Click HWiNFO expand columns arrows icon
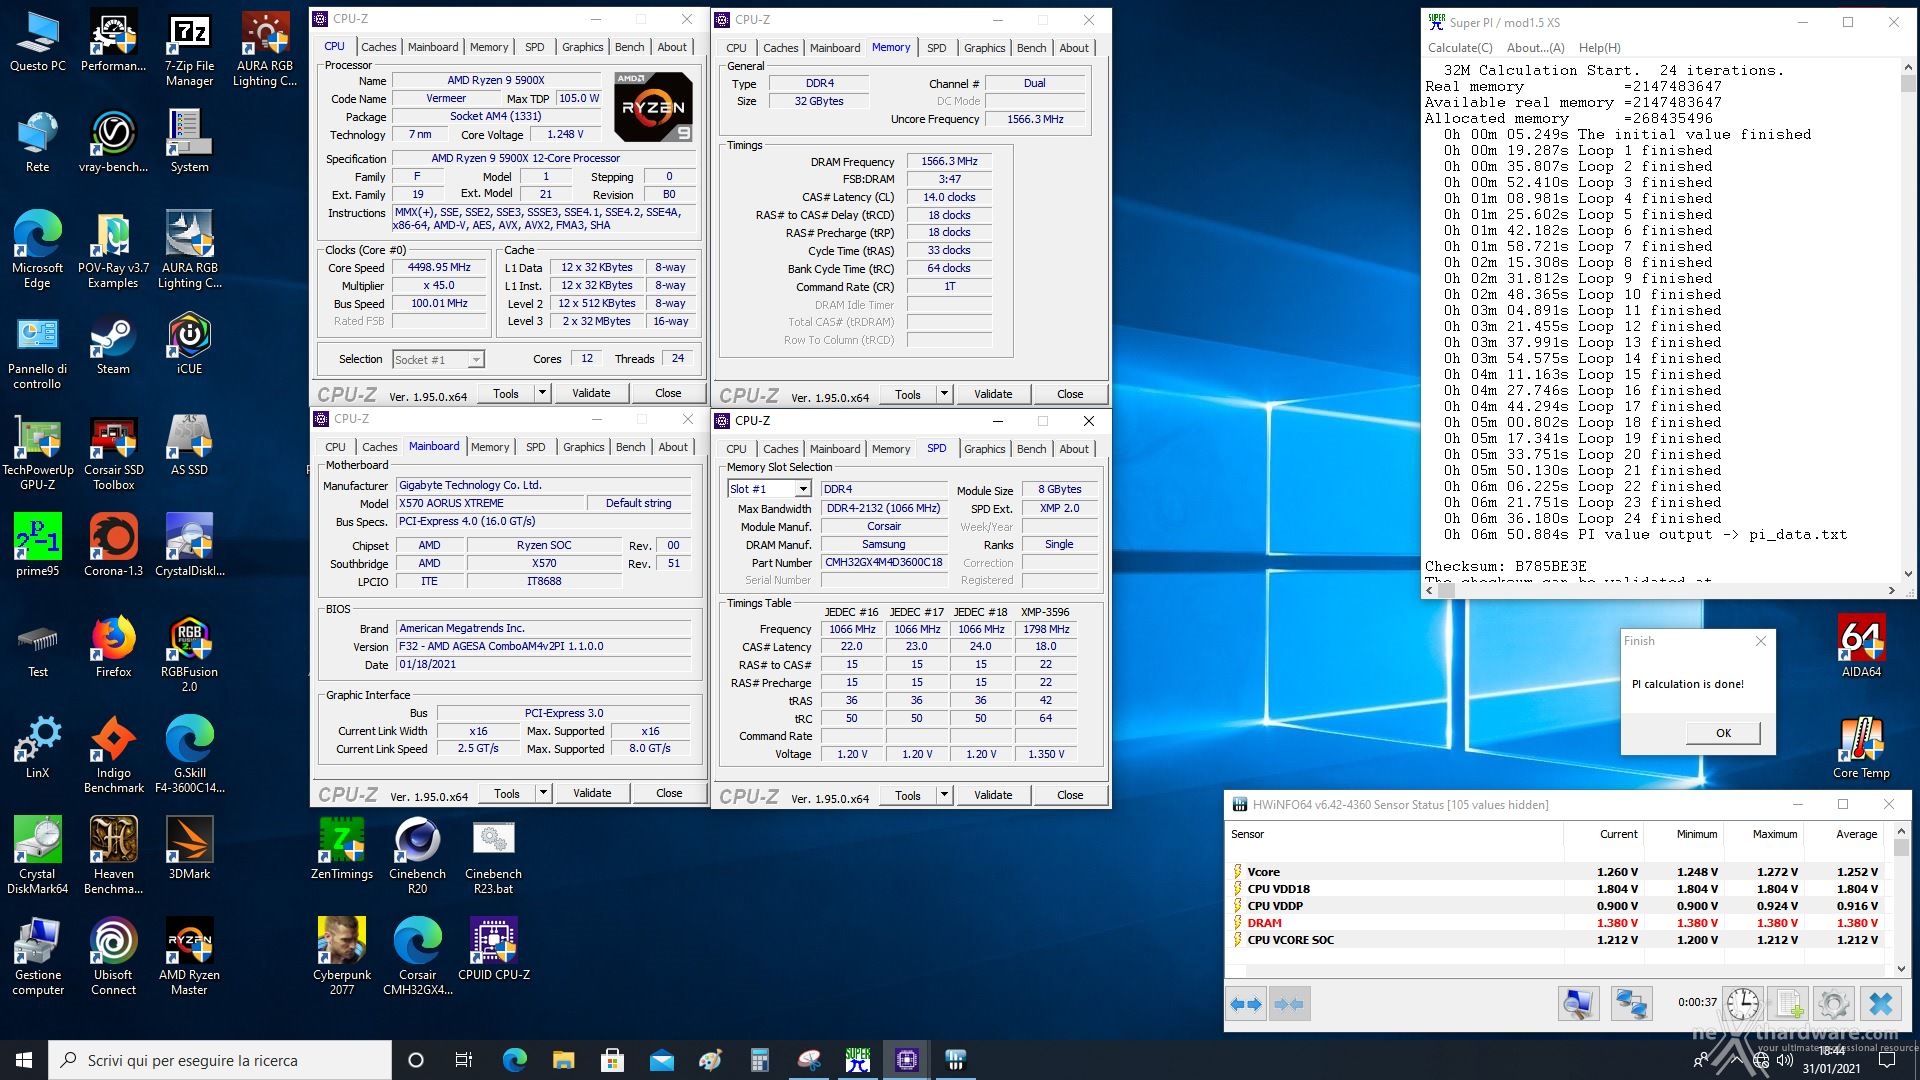 [x=1246, y=1004]
